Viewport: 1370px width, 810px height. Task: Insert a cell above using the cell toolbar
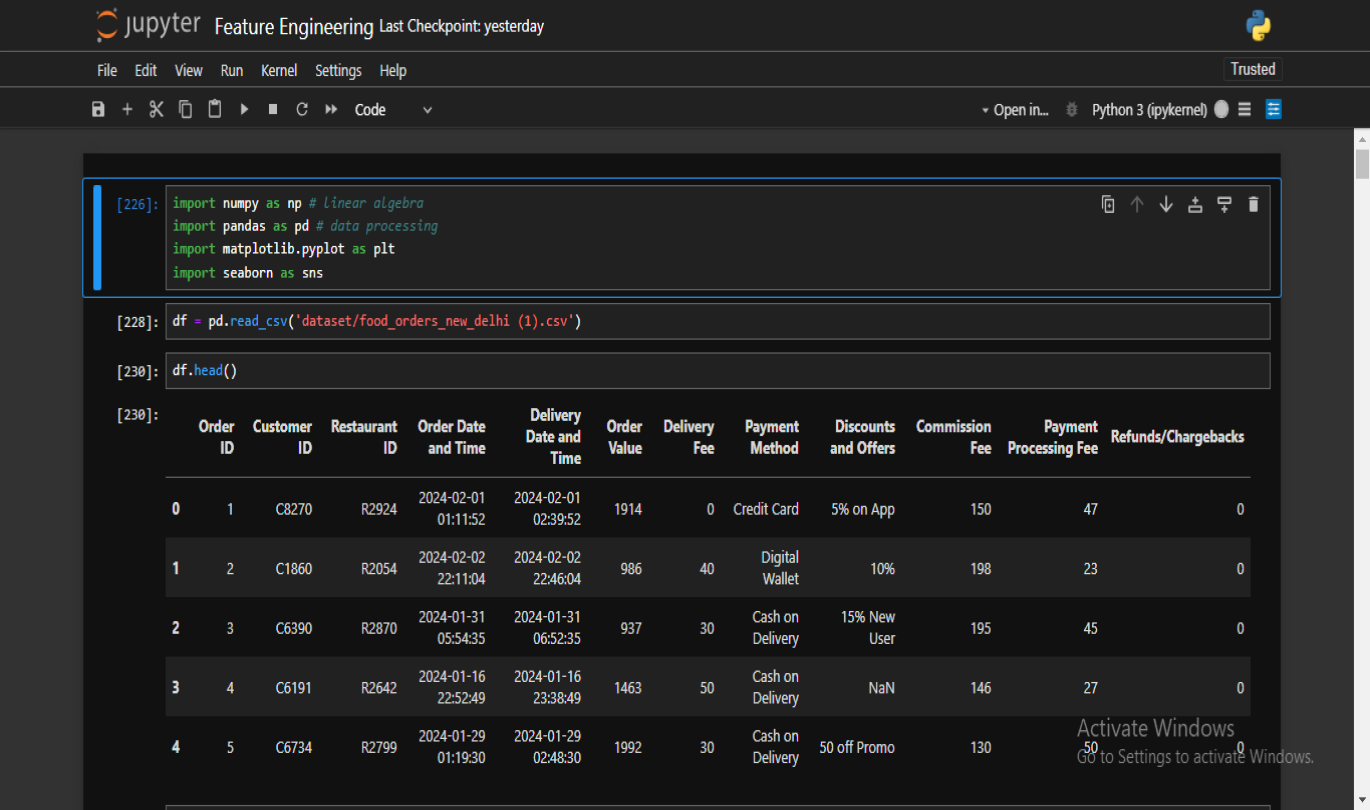1195,204
